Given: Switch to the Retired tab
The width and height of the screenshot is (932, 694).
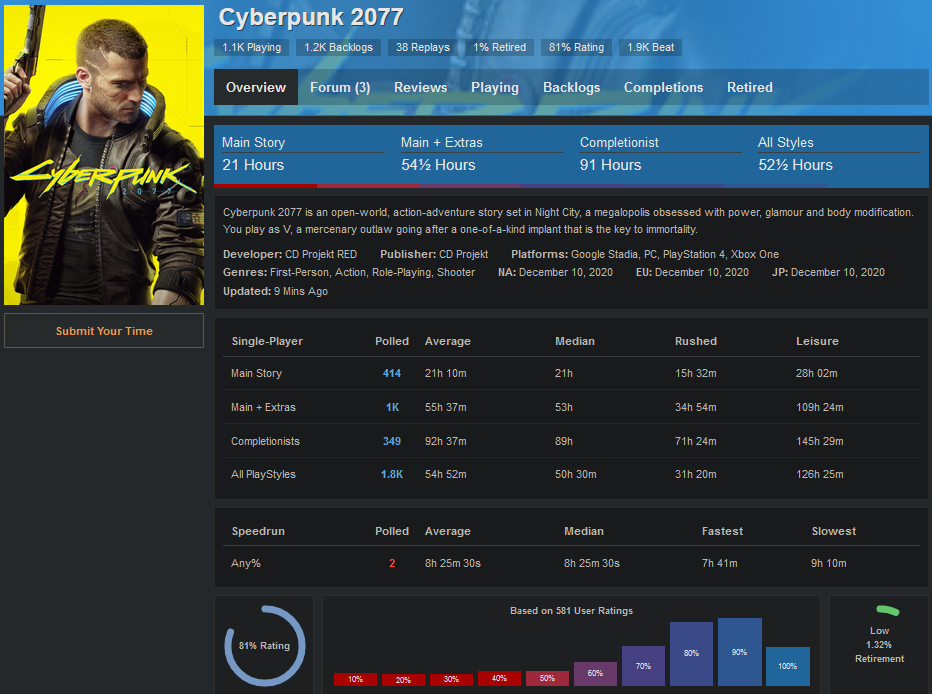Looking at the screenshot, I should pos(750,87).
